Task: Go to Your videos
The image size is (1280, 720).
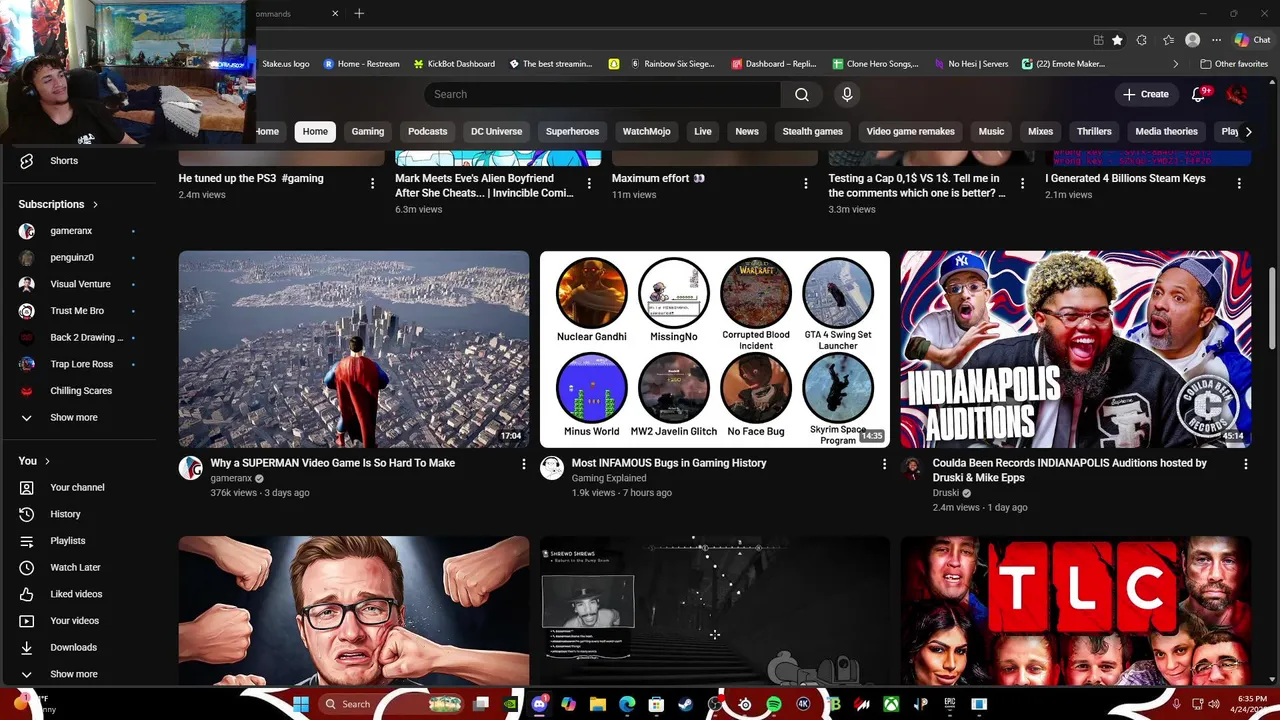Action: pyautogui.click(x=74, y=621)
